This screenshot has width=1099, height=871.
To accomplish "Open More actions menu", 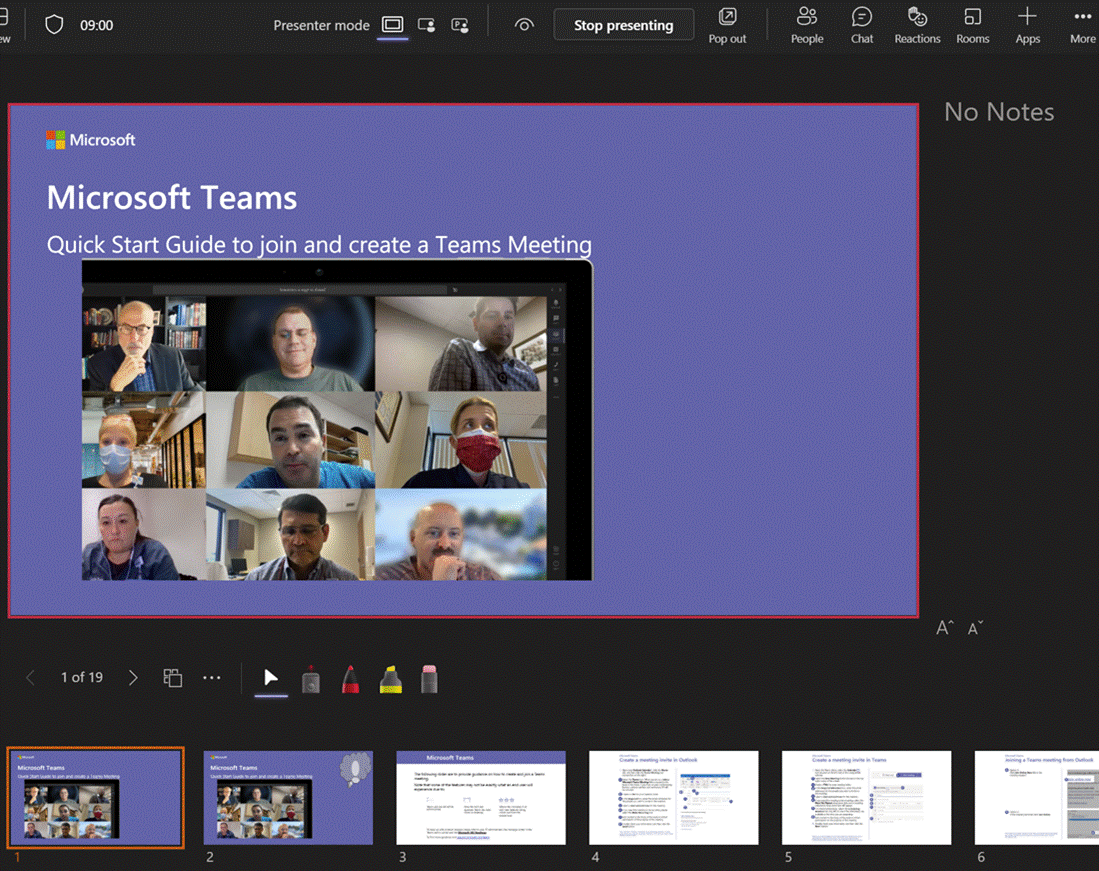I will pyautogui.click(x=1082, y=26).
